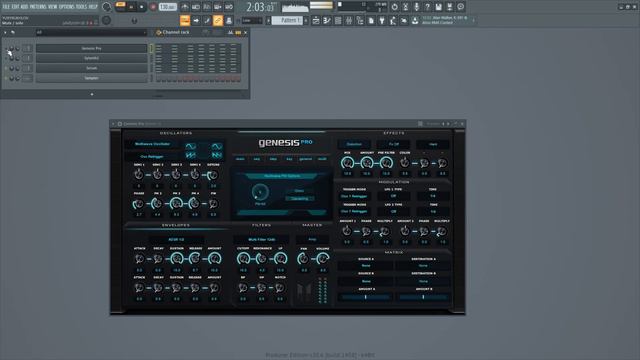This screenshot has height=360, width=640.
Task: Click the download arrow news icon
Action: pos(415,20)
